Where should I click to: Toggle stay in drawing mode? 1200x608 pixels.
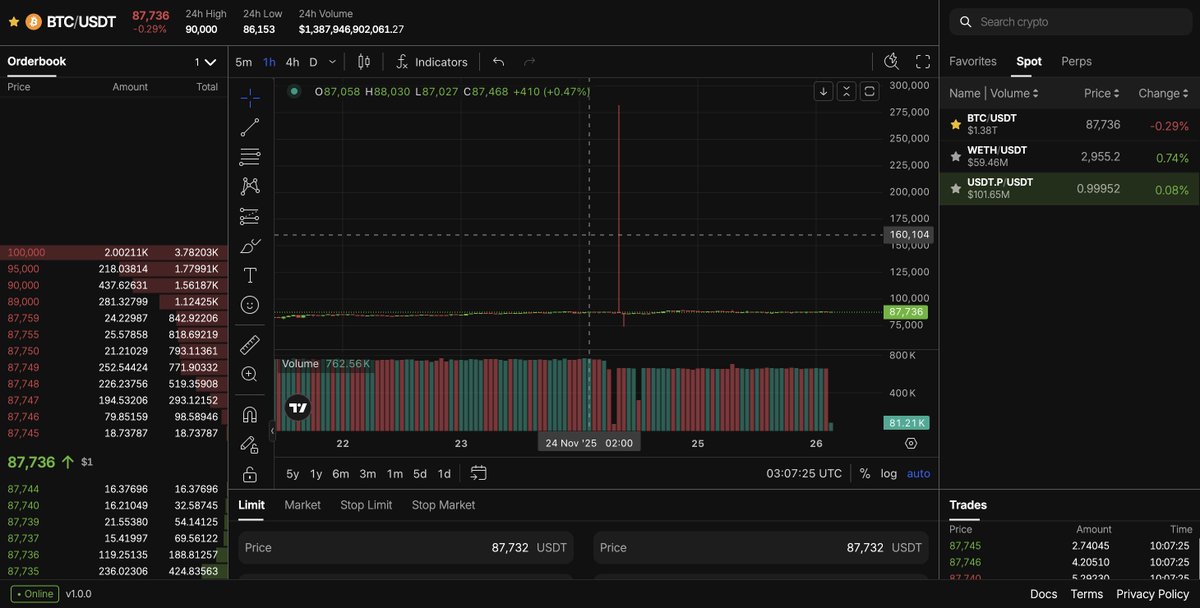coord(250,444)
